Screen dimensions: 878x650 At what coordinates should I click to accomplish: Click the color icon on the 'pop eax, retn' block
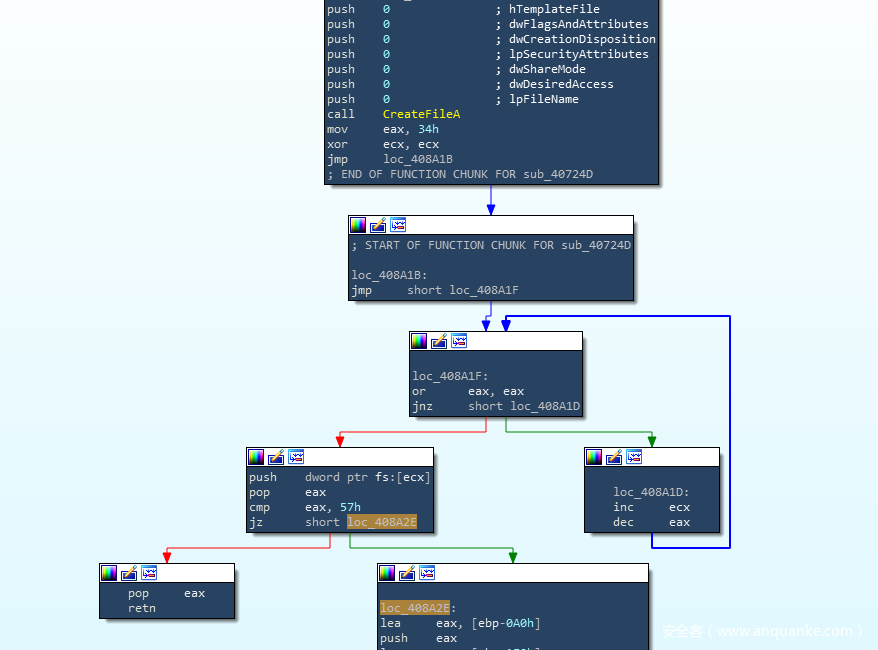[109, 573]
